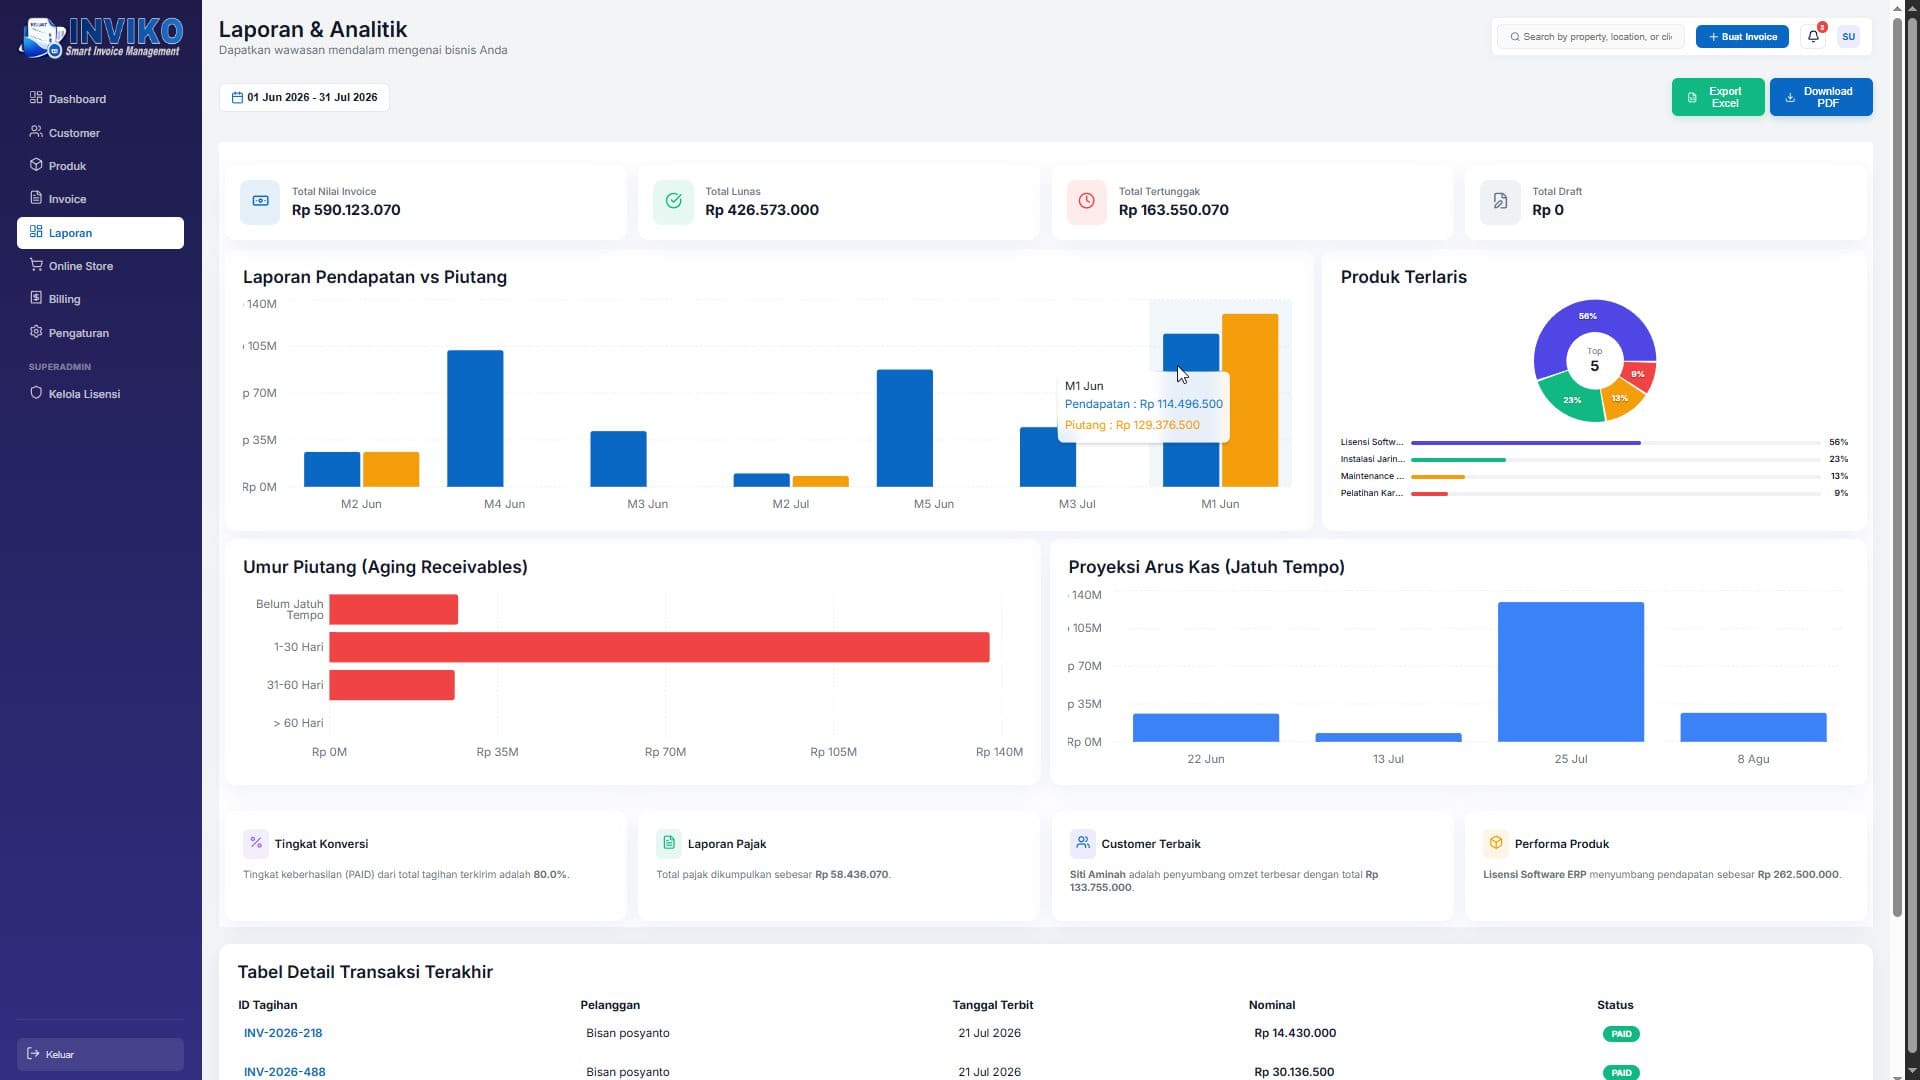Click the Online Store cart icon
Viewport: 1920px width, 1080px height.
click(x=36, y=265)
